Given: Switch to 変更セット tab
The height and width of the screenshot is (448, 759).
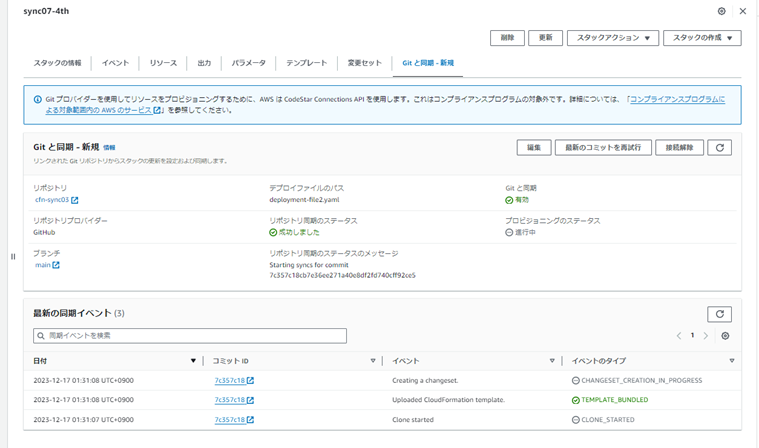Looking at the screenshot, I should pos(364,63).
